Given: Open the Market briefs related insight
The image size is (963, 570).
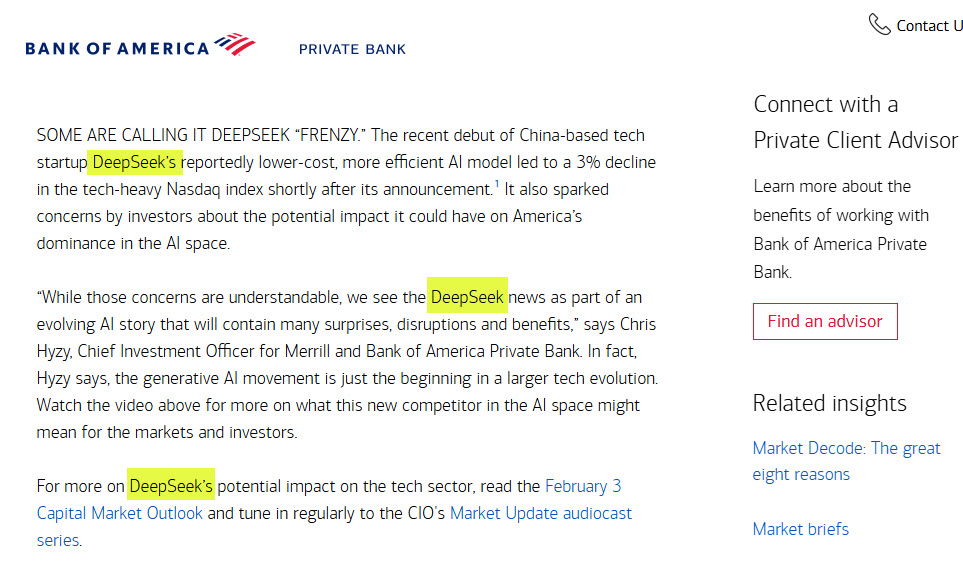Looking at the screenshot, I should click(x=800, y=529).
